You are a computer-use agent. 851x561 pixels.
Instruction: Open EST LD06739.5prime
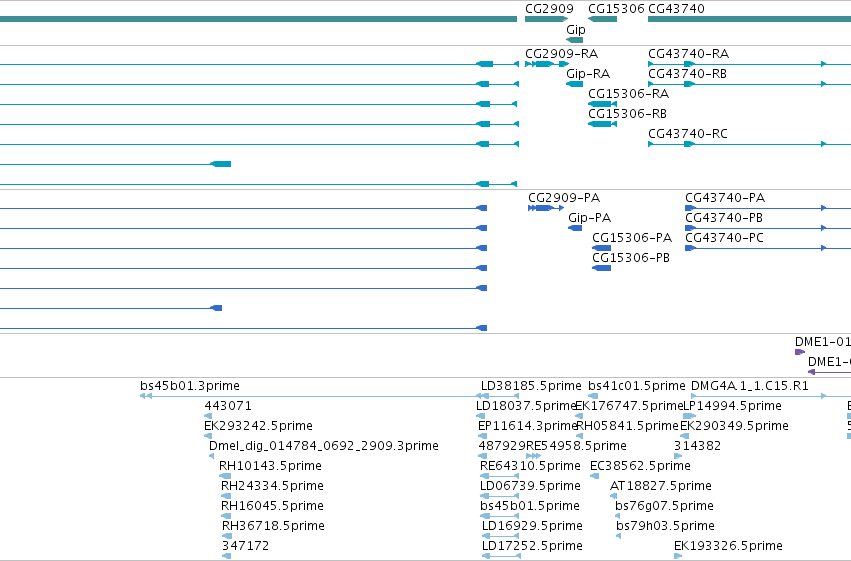pos(530,486)
